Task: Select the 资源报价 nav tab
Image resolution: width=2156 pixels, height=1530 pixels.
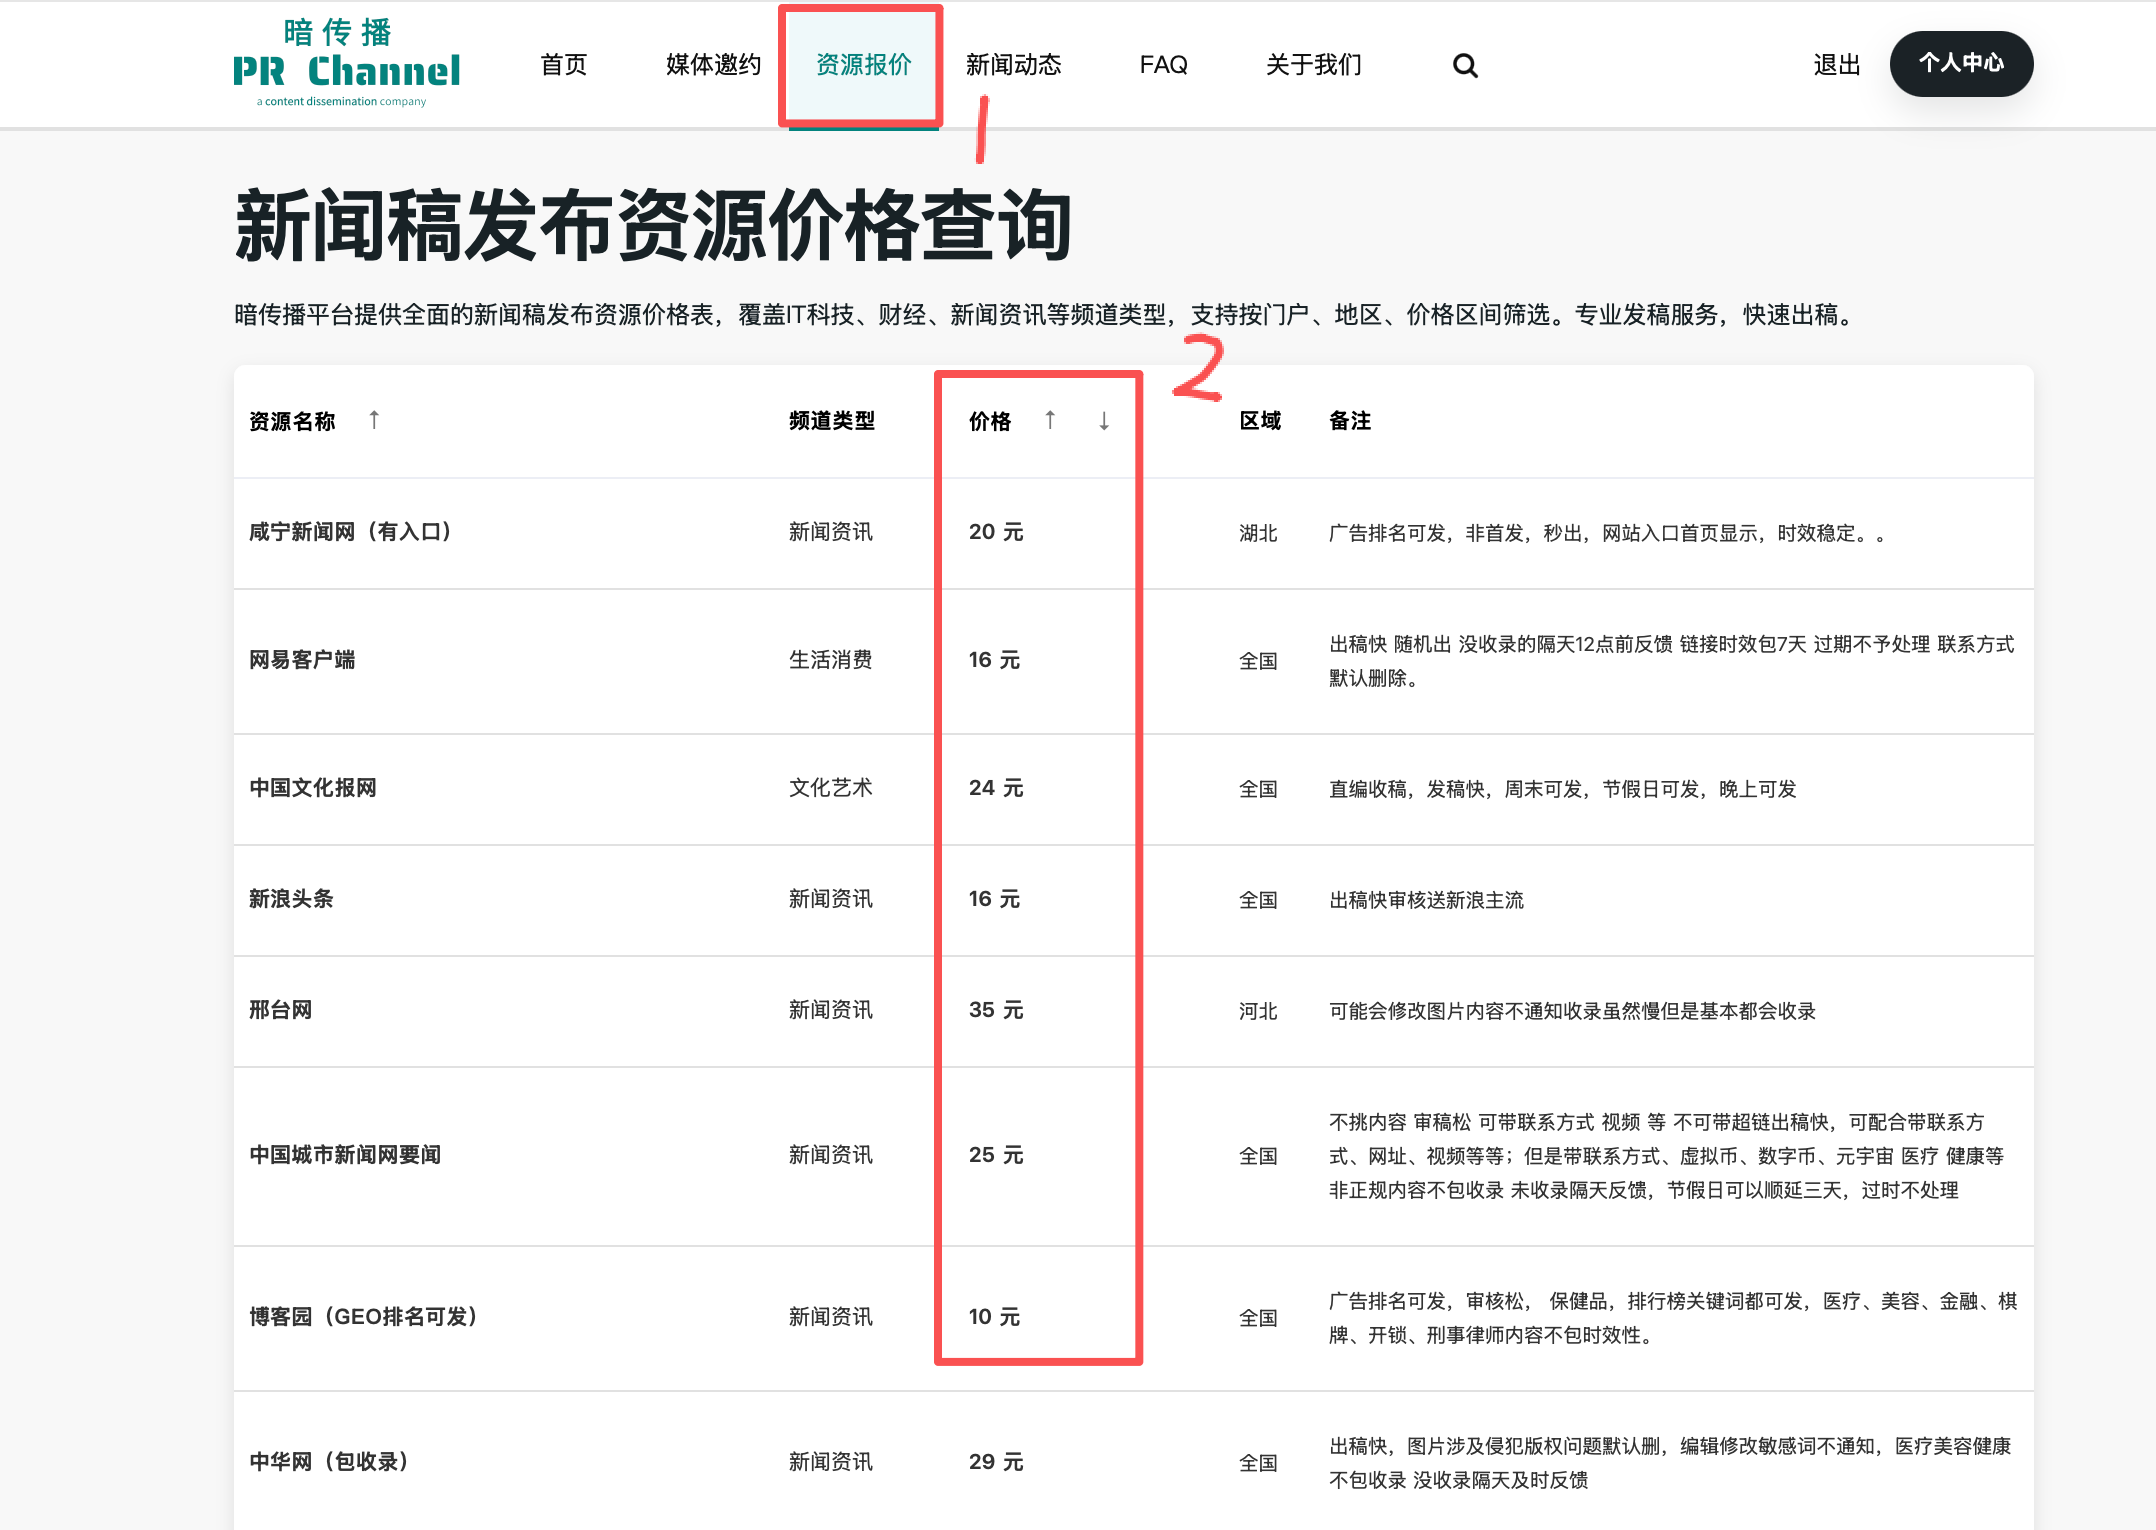Action: pyautogui.click(x=864, y=65)
